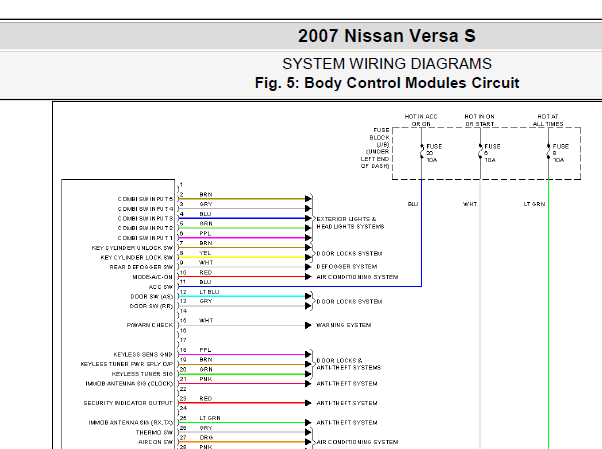This screenshot has width=602, height=449.
Task: Click the 'DOOR SW (RR)' label
Action: tap(151, 307)
